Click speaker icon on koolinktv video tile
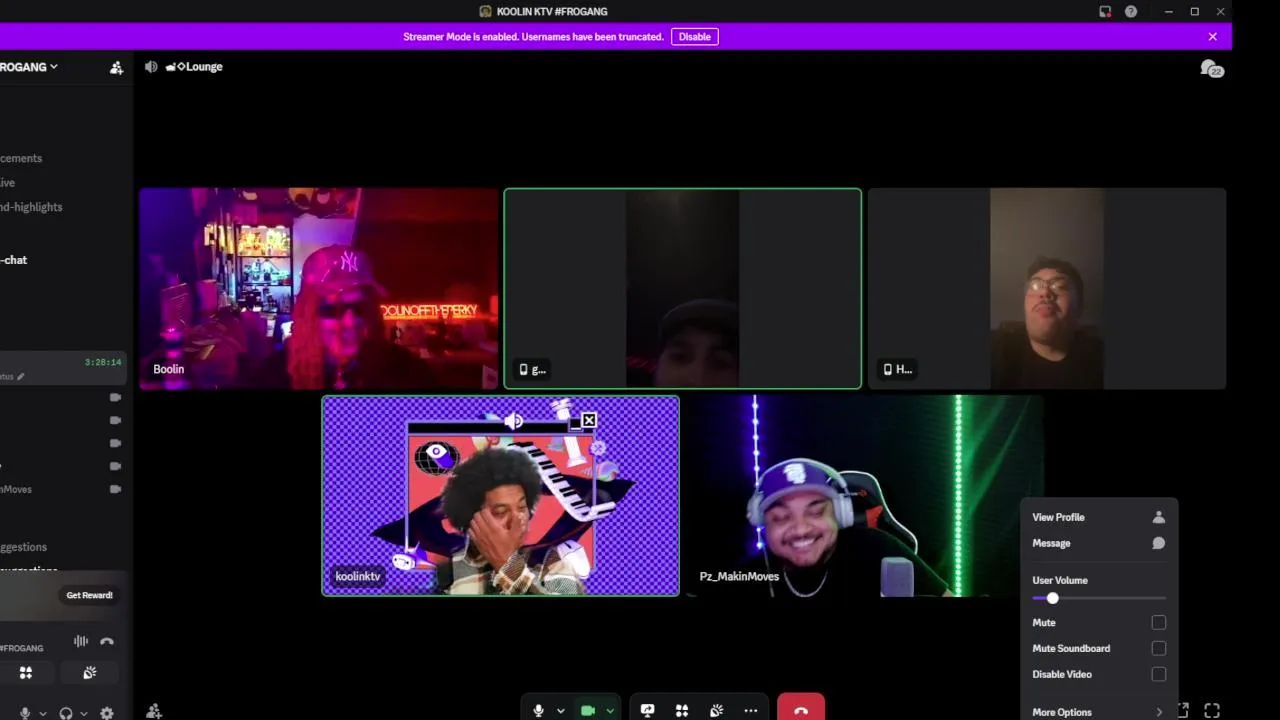Viewport: 1280px width, 720px height. pyautogui.click(x=513, y=421)
